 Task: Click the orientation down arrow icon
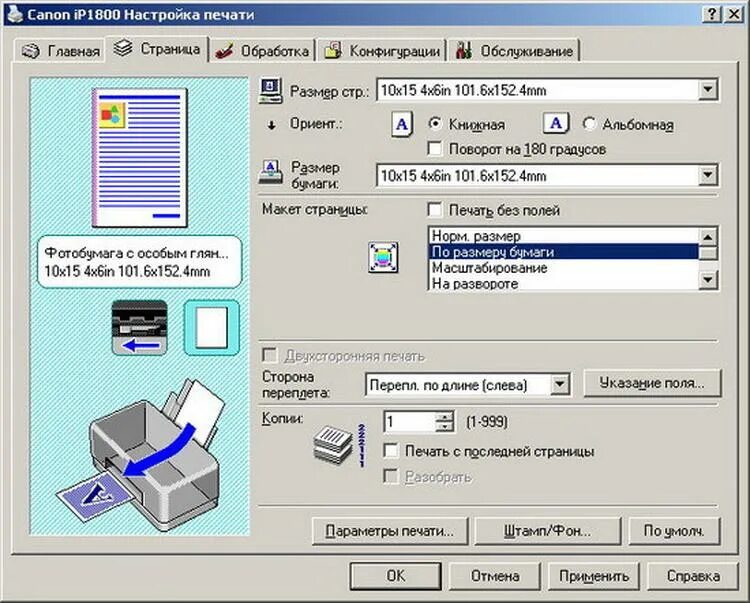coord(272,125)
